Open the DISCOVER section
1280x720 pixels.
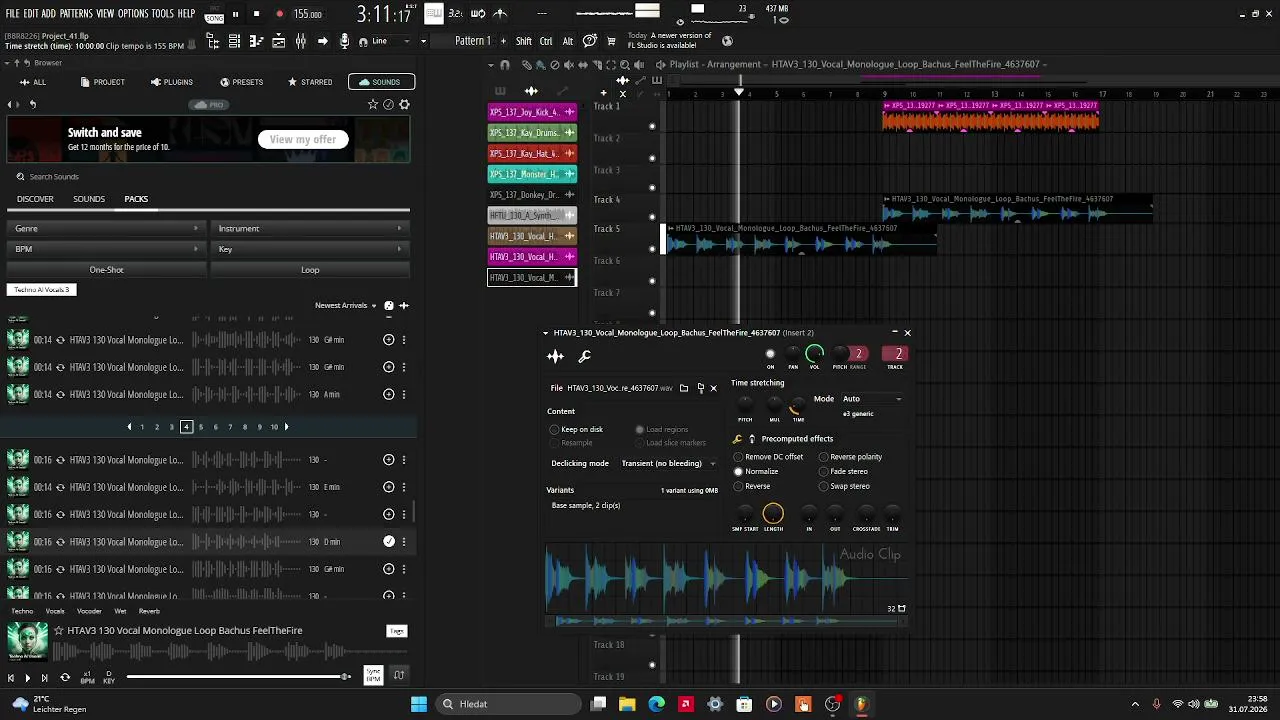pos(35,199)
